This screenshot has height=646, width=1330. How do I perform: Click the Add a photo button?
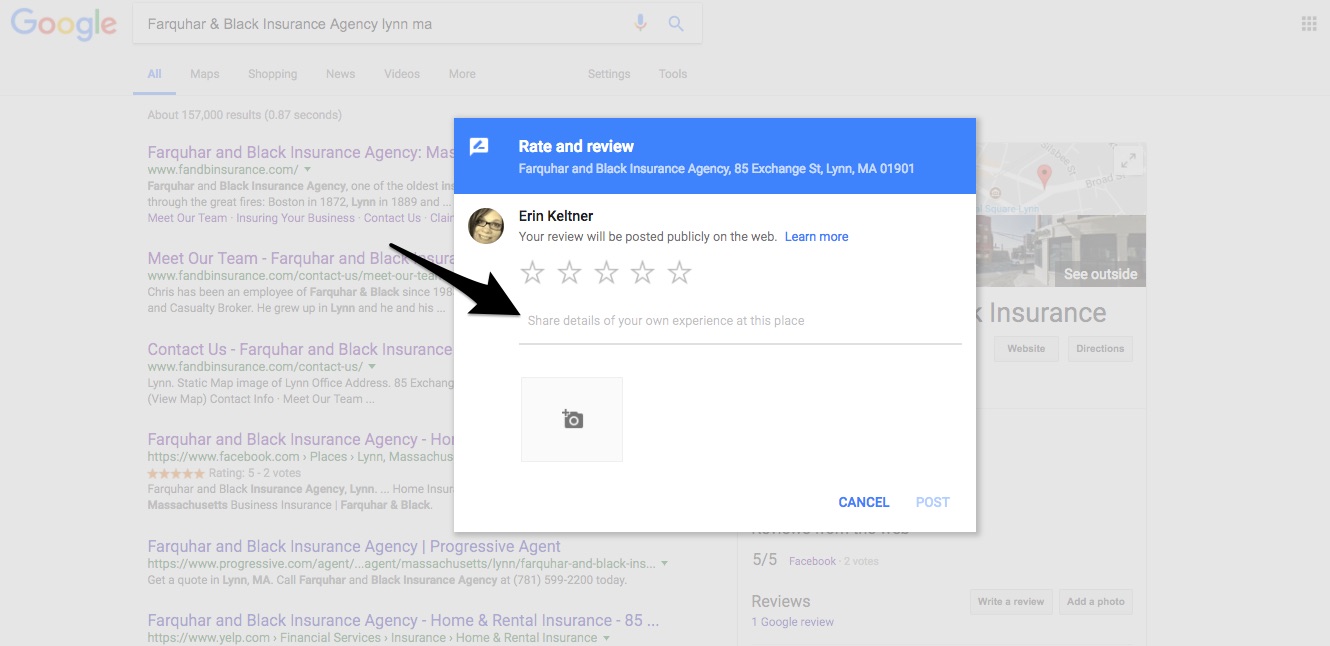[1096, 602]
